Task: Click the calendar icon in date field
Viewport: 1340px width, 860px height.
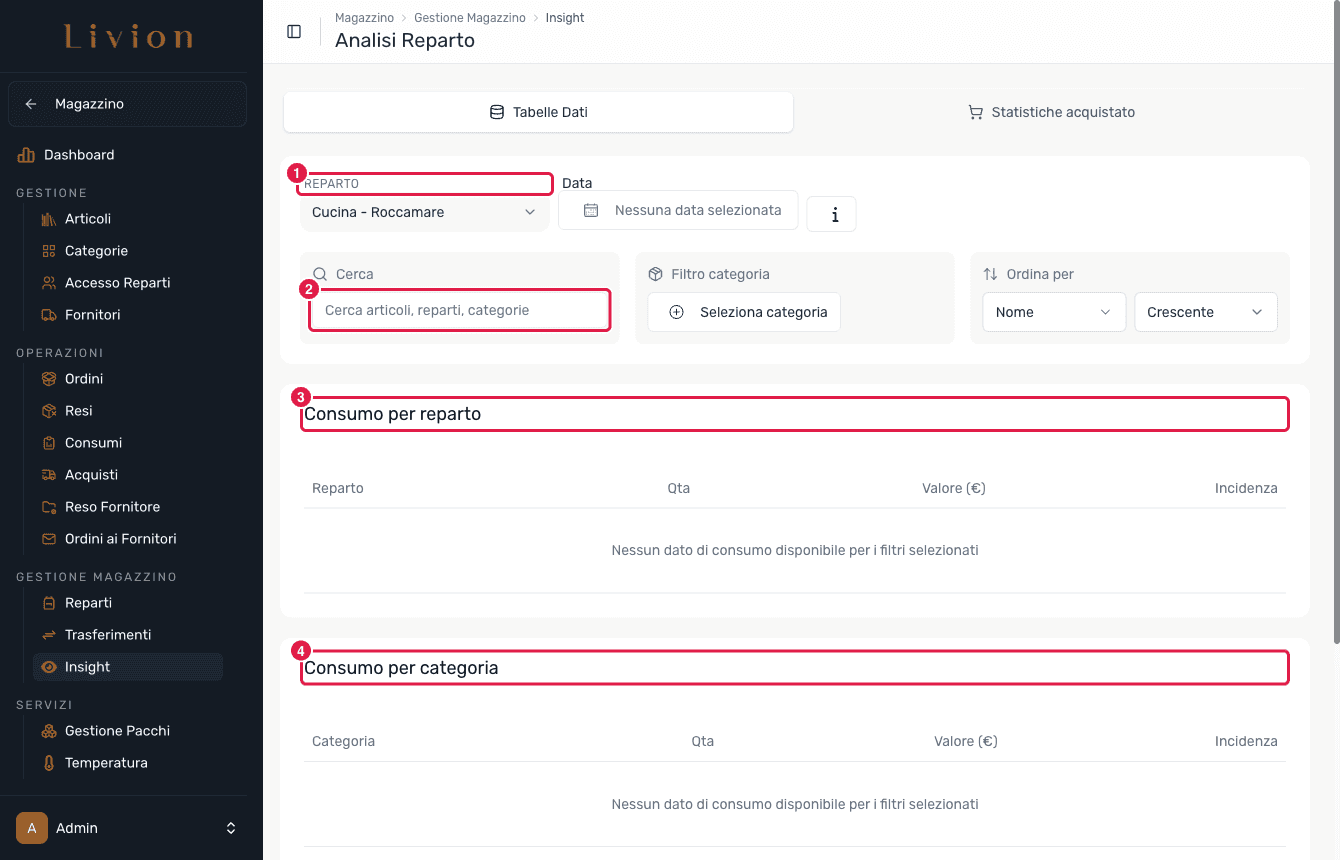Action: [x=591, y=210]
